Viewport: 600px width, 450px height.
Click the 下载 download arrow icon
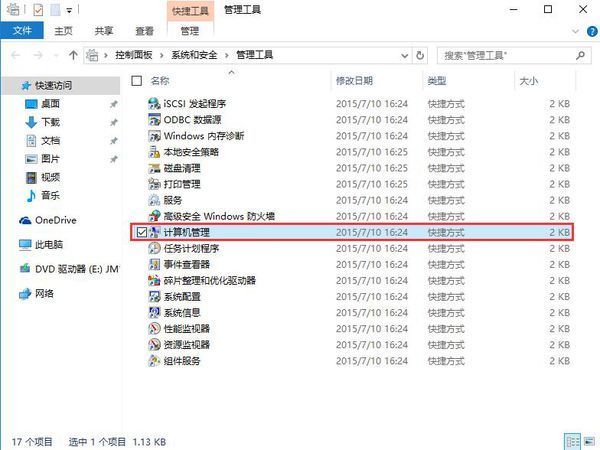(31, 122)
